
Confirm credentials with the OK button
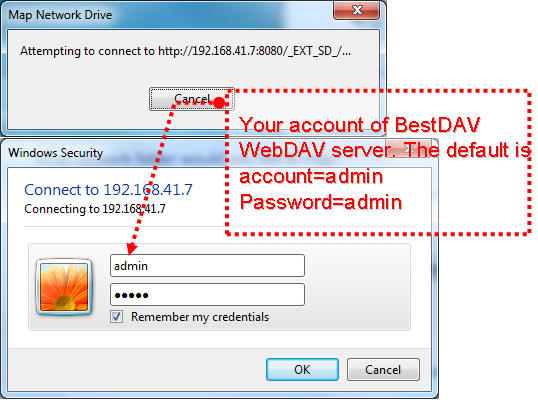(x=302, y=370)
